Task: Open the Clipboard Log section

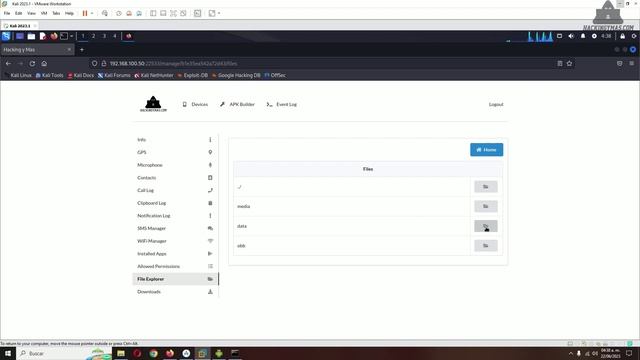Action: tap(175, 203)
